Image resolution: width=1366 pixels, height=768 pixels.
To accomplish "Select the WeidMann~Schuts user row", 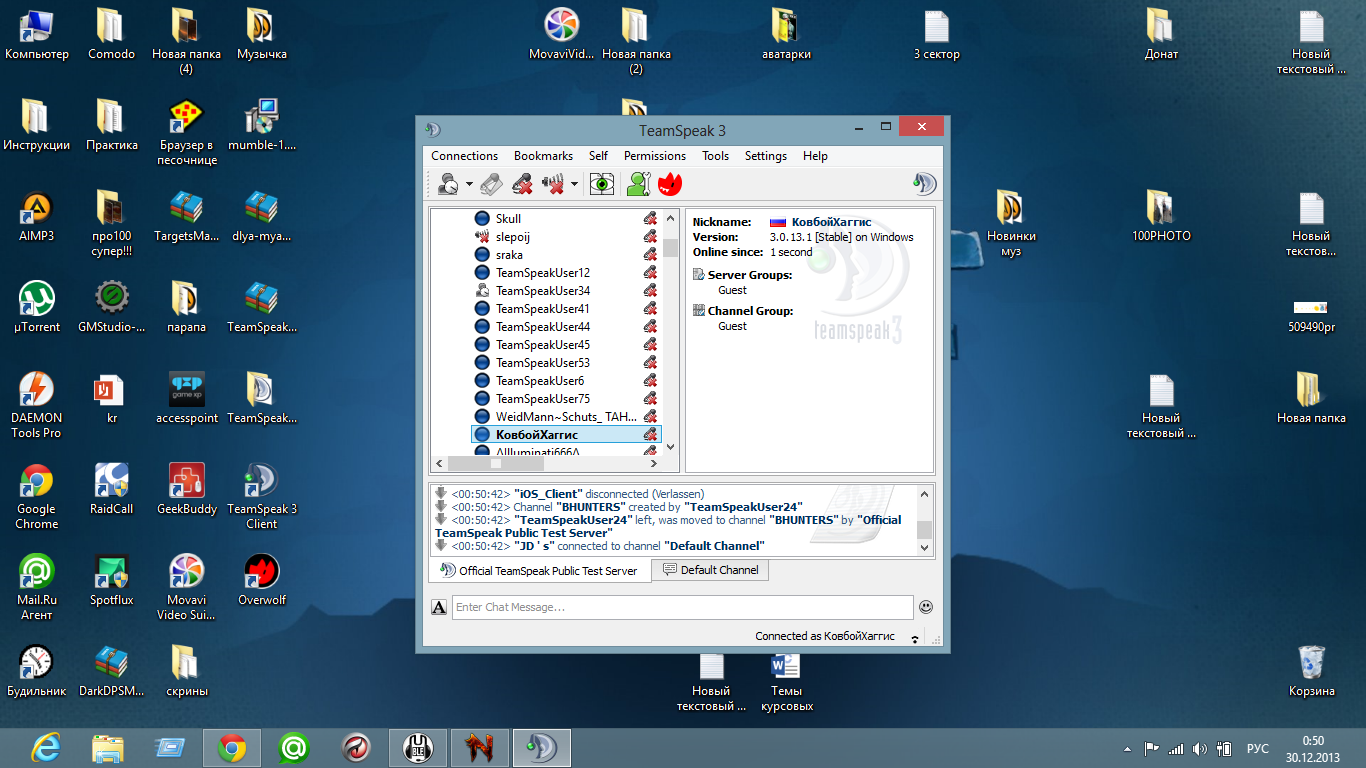I will pos(566,417).
